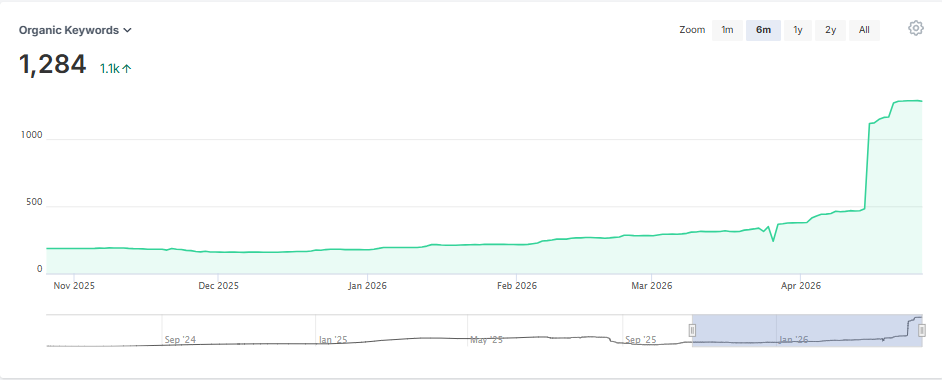Choose the 2y zoom range

[x=830, y=30]
